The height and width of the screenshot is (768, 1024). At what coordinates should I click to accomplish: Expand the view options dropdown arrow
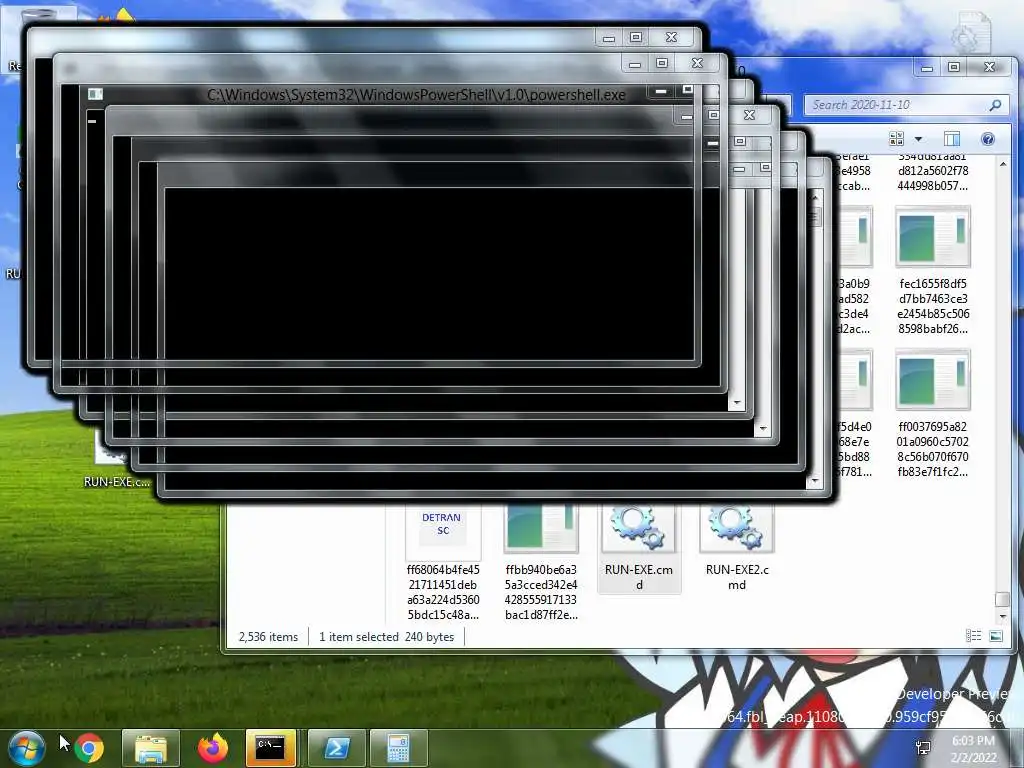click(x=918, y=139)
